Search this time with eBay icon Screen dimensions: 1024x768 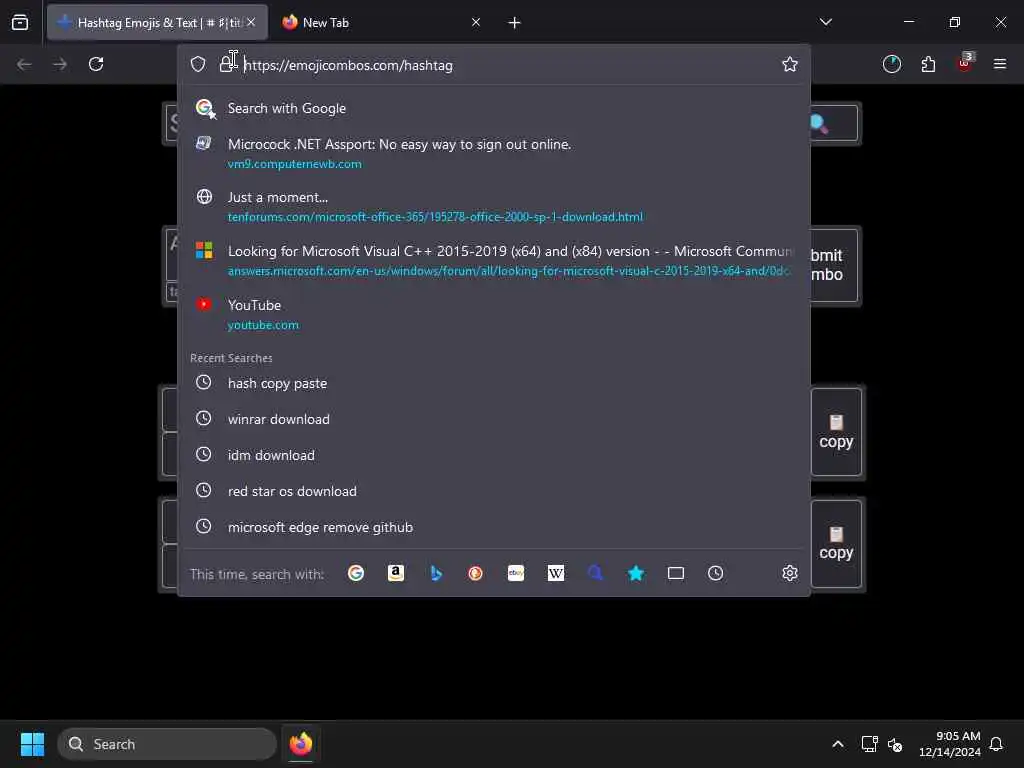click(516, 573)
